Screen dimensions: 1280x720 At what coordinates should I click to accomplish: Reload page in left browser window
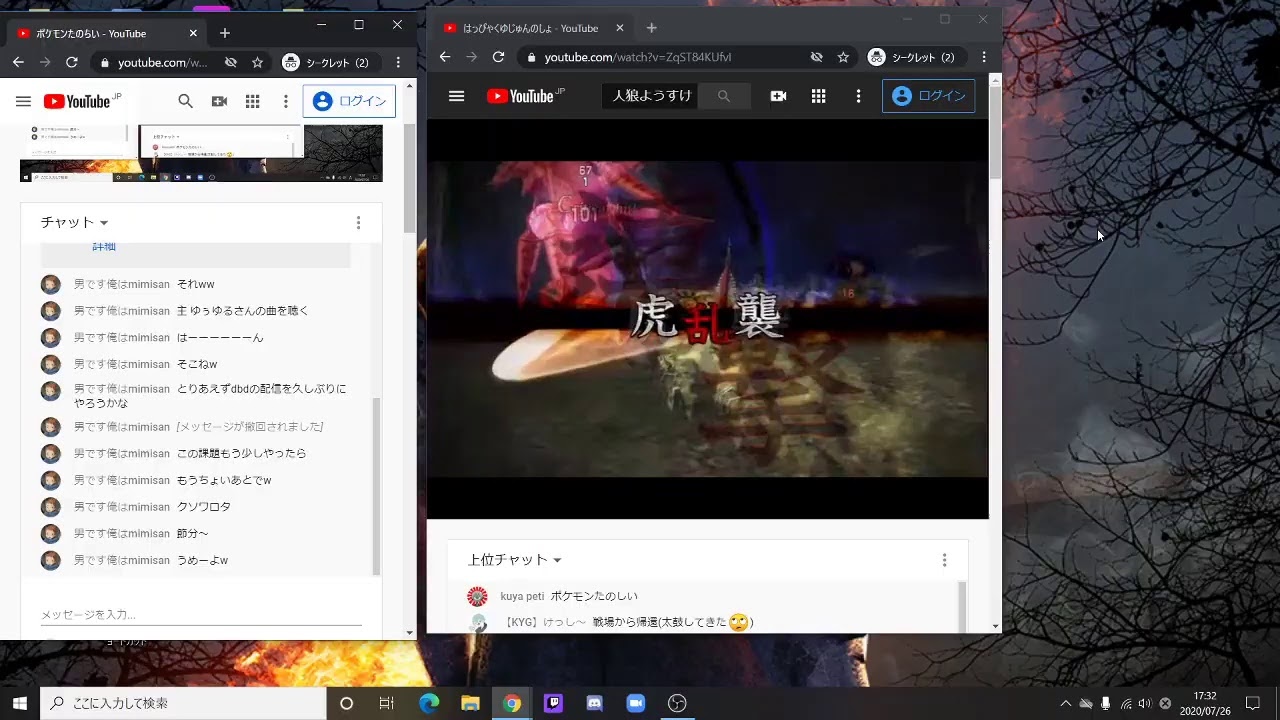pyautogui.click(x=71, y=62)
